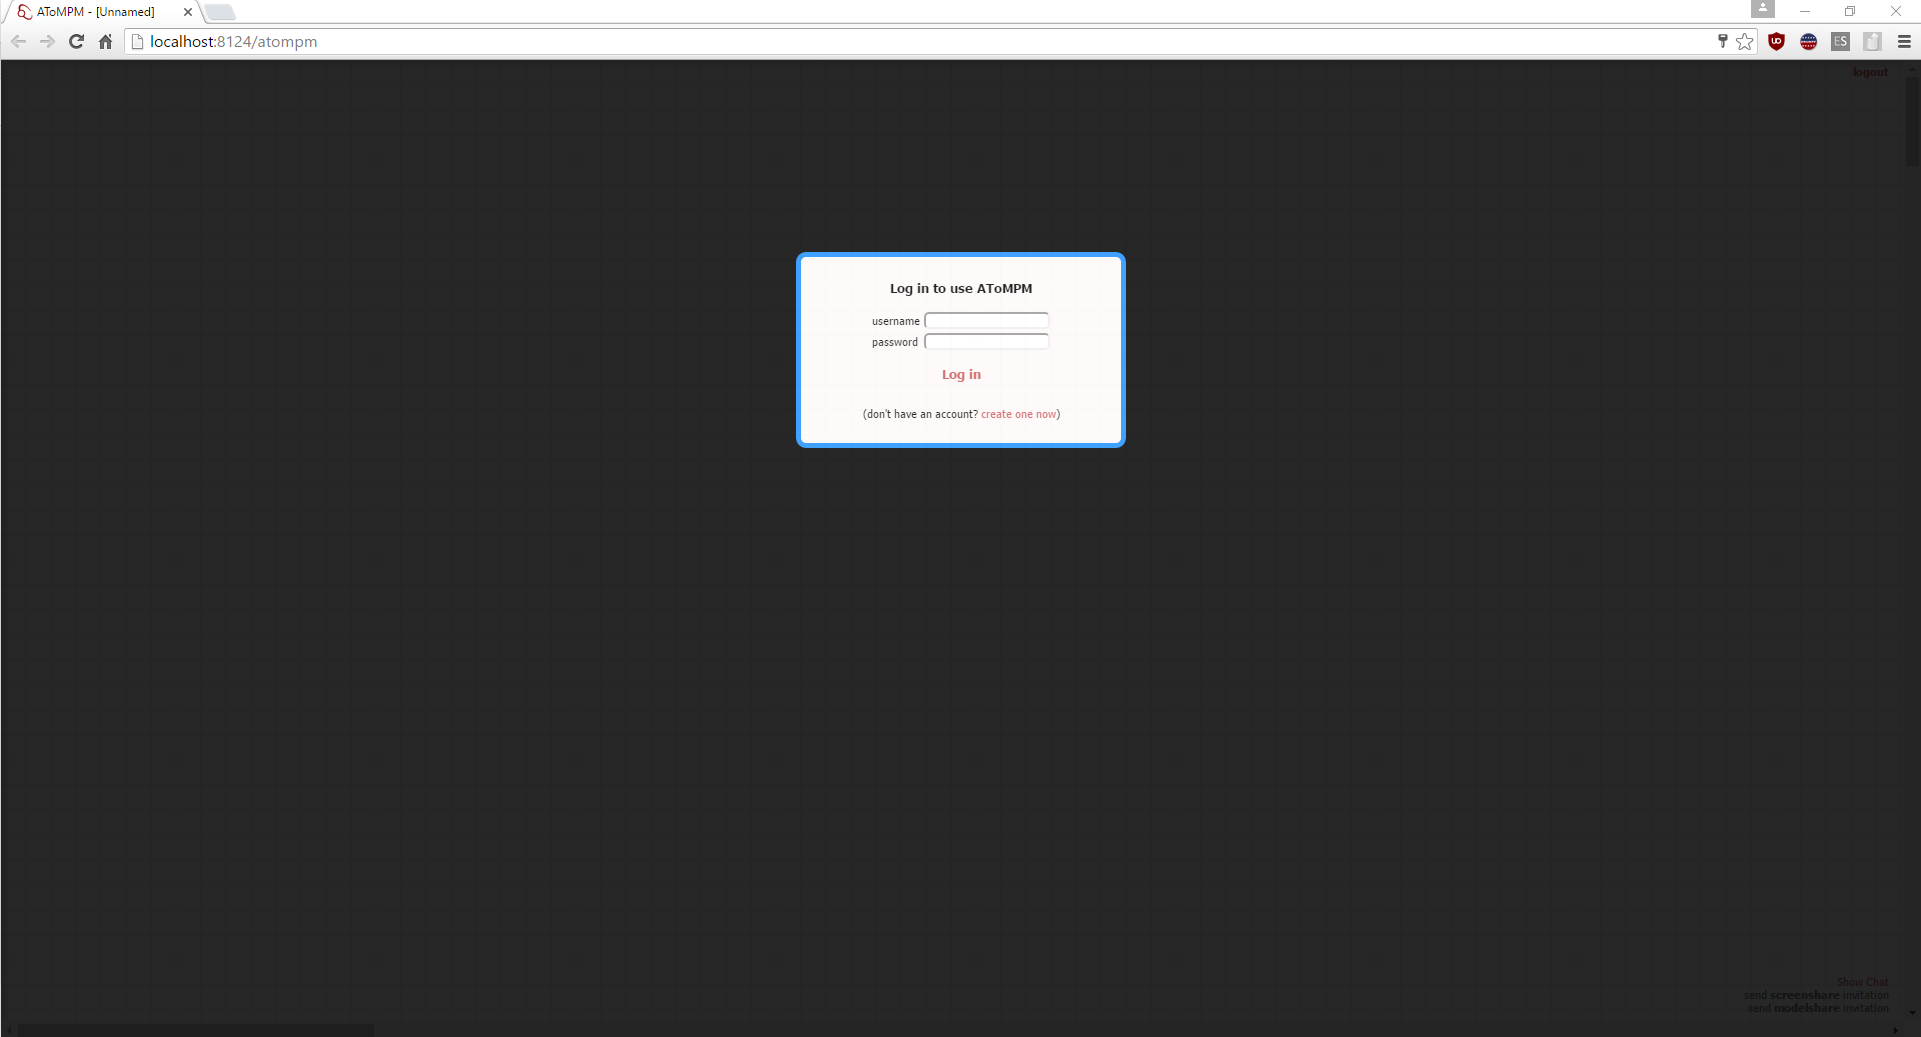Minimize the Chrome window
This screenshot has width=1921, height=1037.
coord(1805,11)
